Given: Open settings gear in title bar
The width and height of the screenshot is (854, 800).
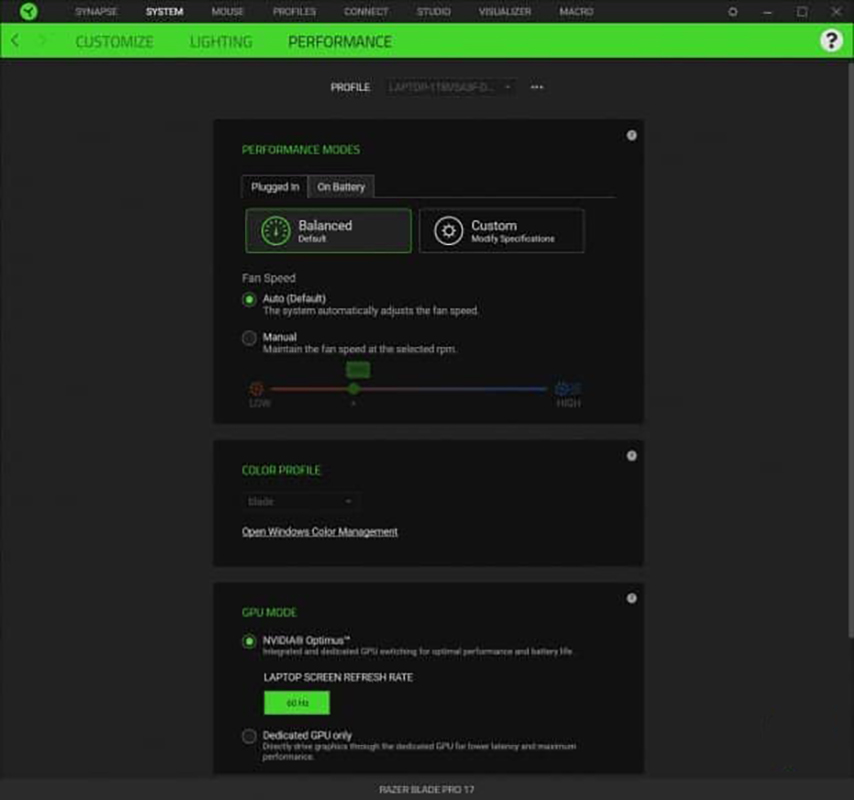Looking at the screenshot, I should tap(733, 11).
